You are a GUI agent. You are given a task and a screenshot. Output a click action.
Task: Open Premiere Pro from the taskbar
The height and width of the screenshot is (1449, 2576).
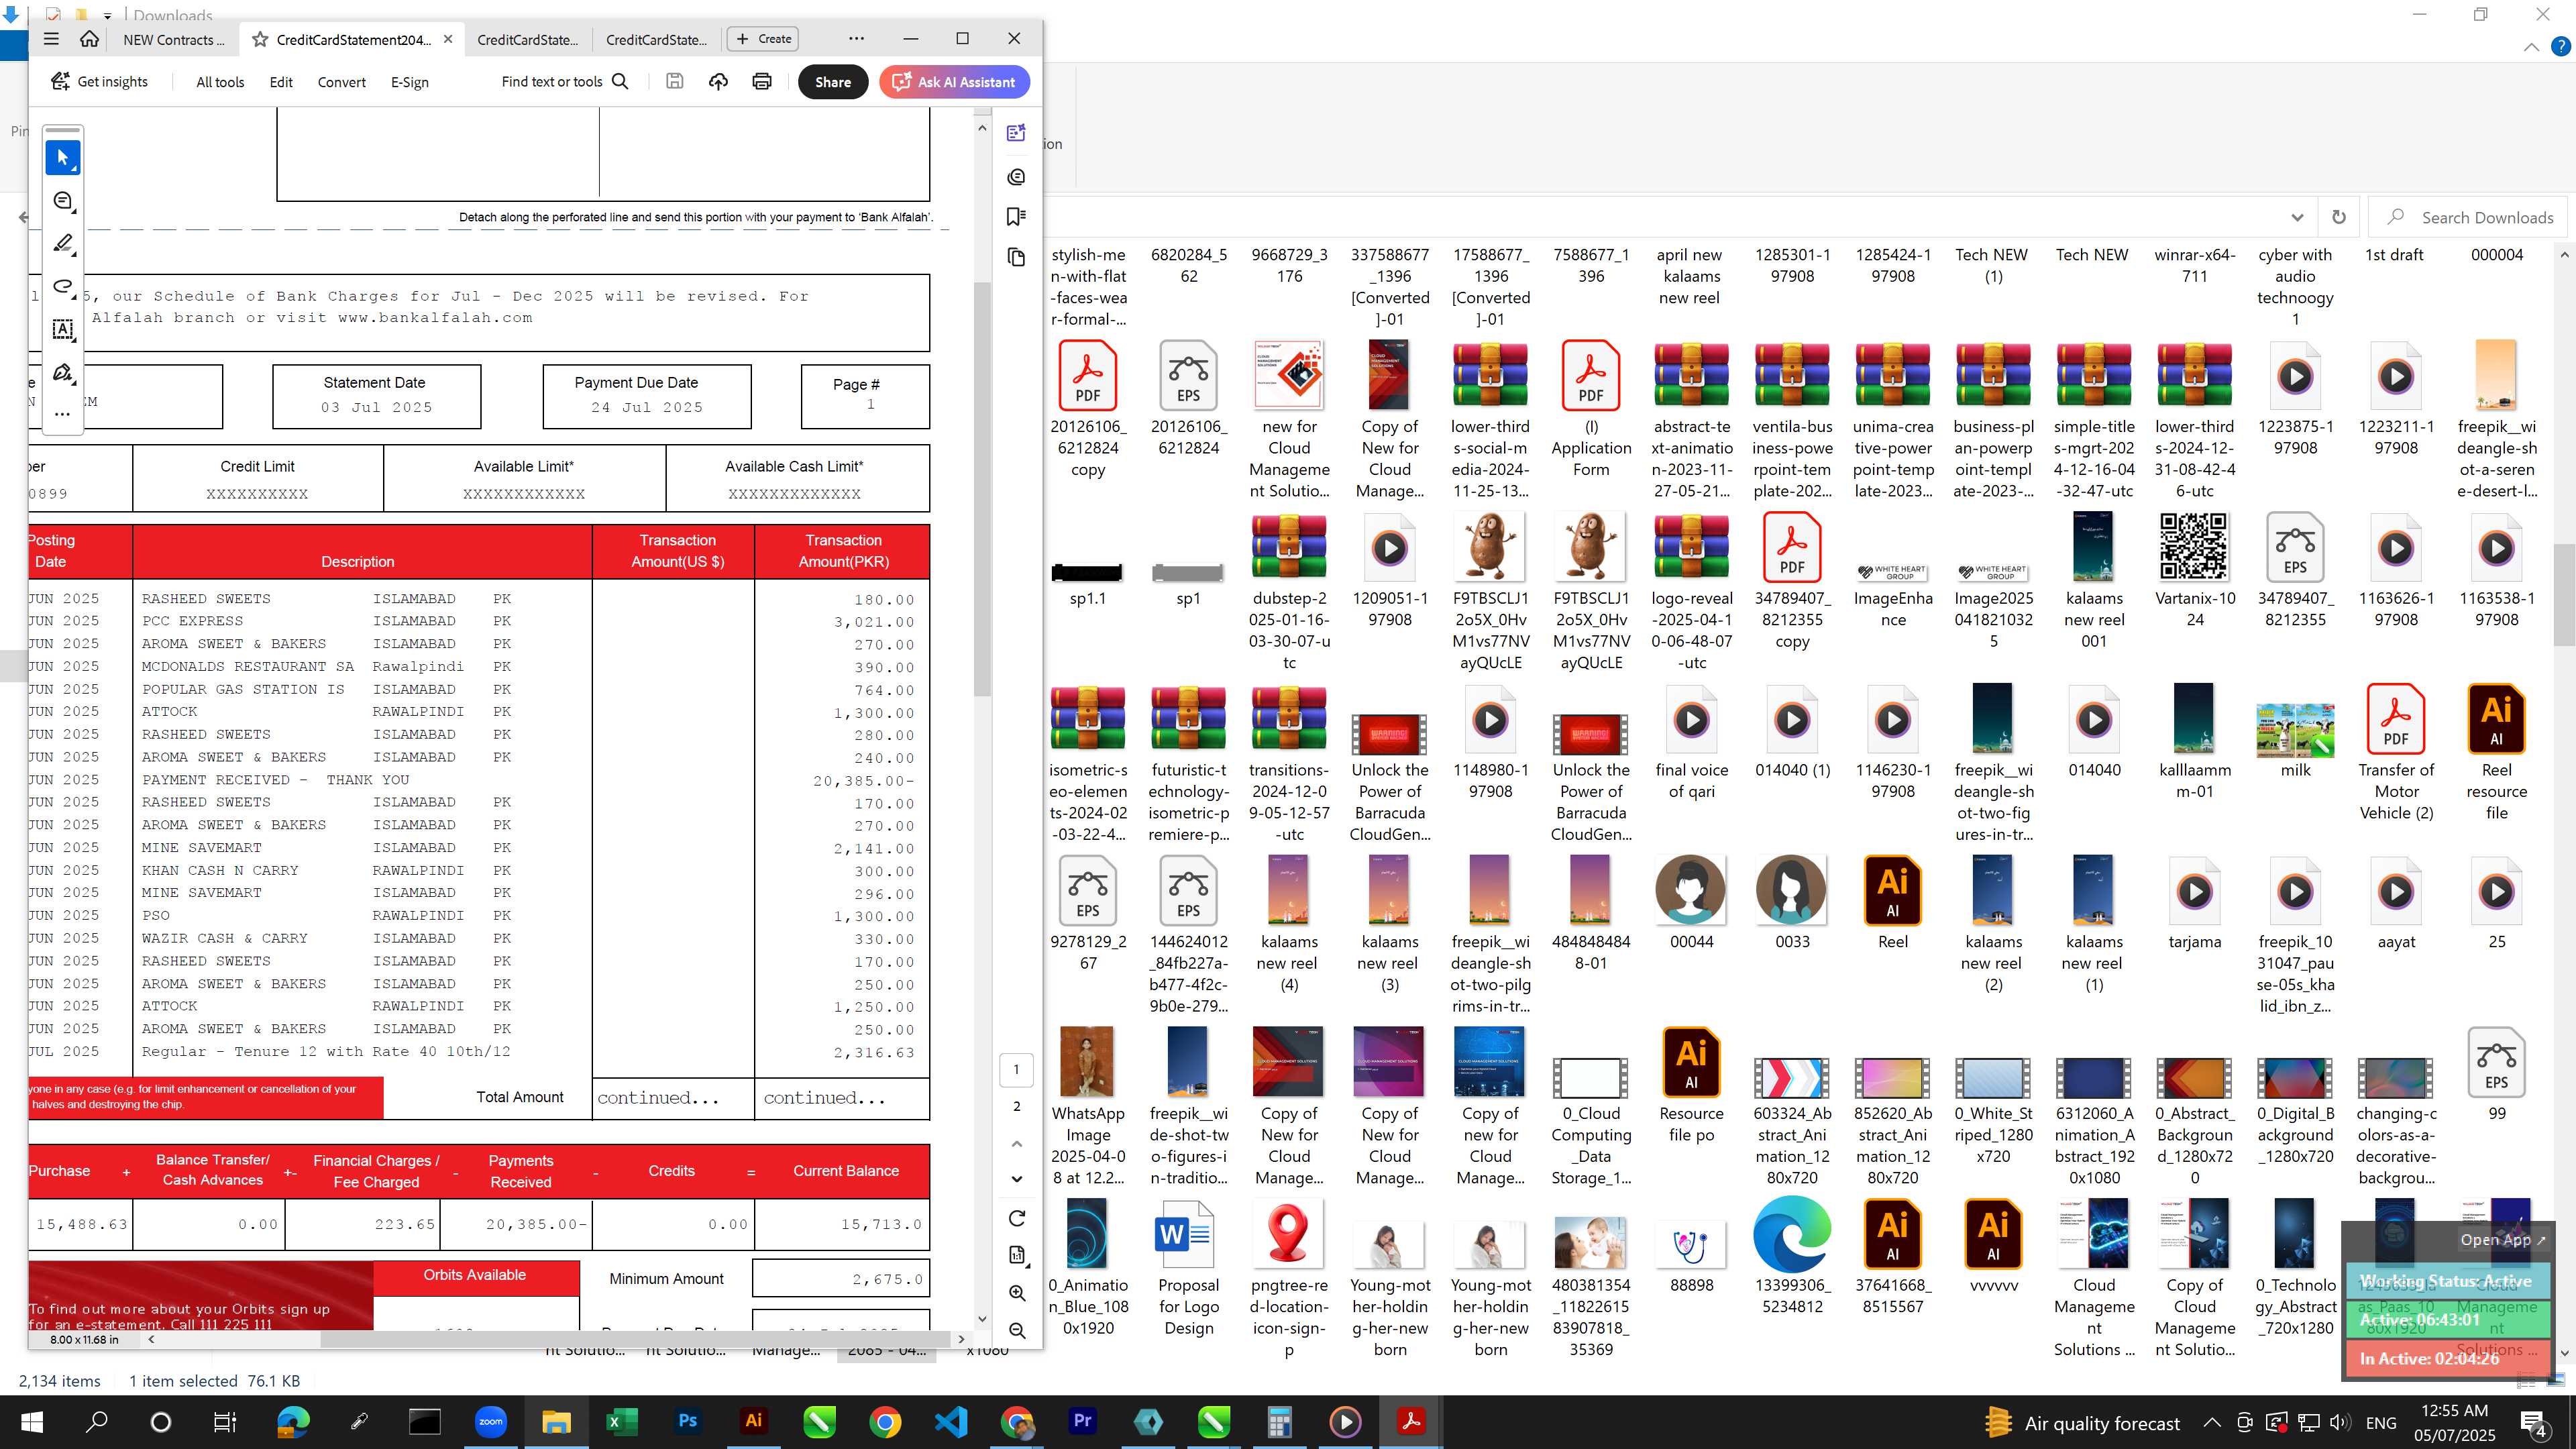1083,1422
